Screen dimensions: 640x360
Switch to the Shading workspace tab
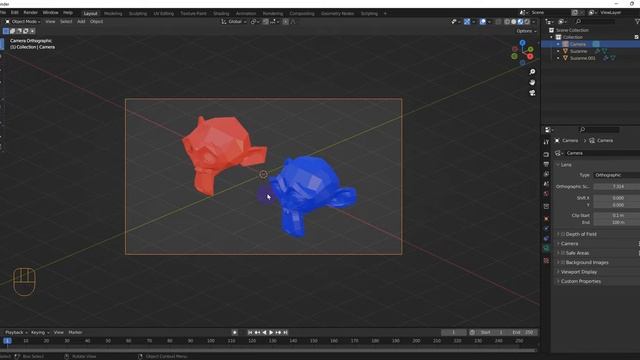click(221, 13)
